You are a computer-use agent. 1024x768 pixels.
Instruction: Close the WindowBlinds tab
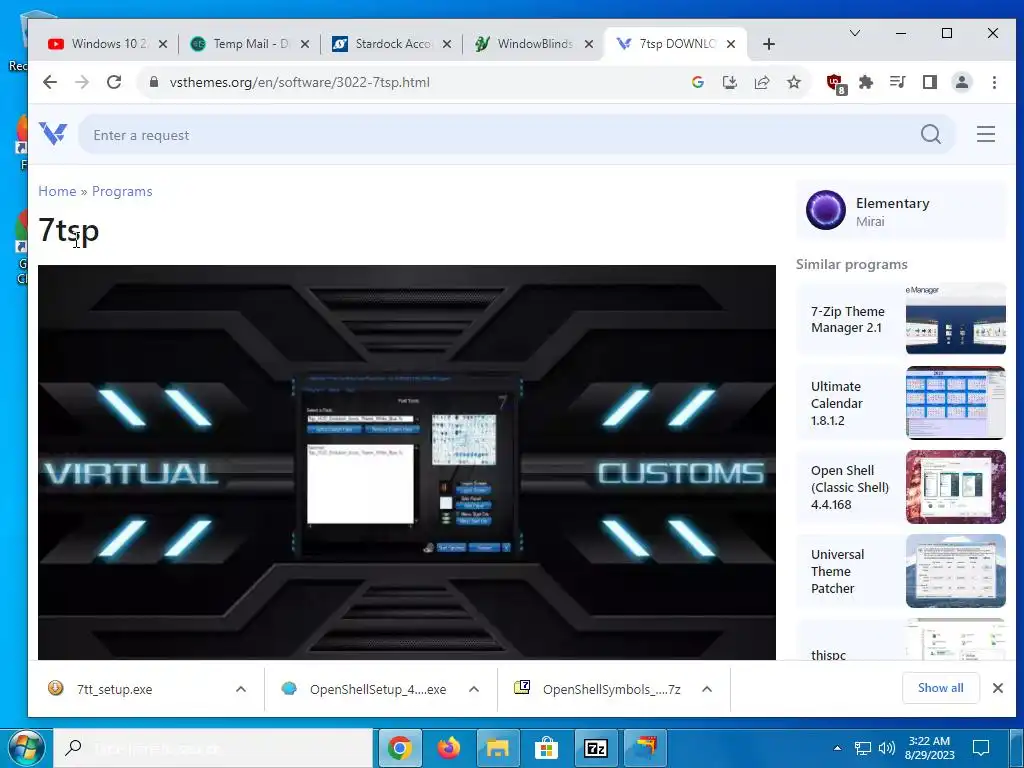588,44
